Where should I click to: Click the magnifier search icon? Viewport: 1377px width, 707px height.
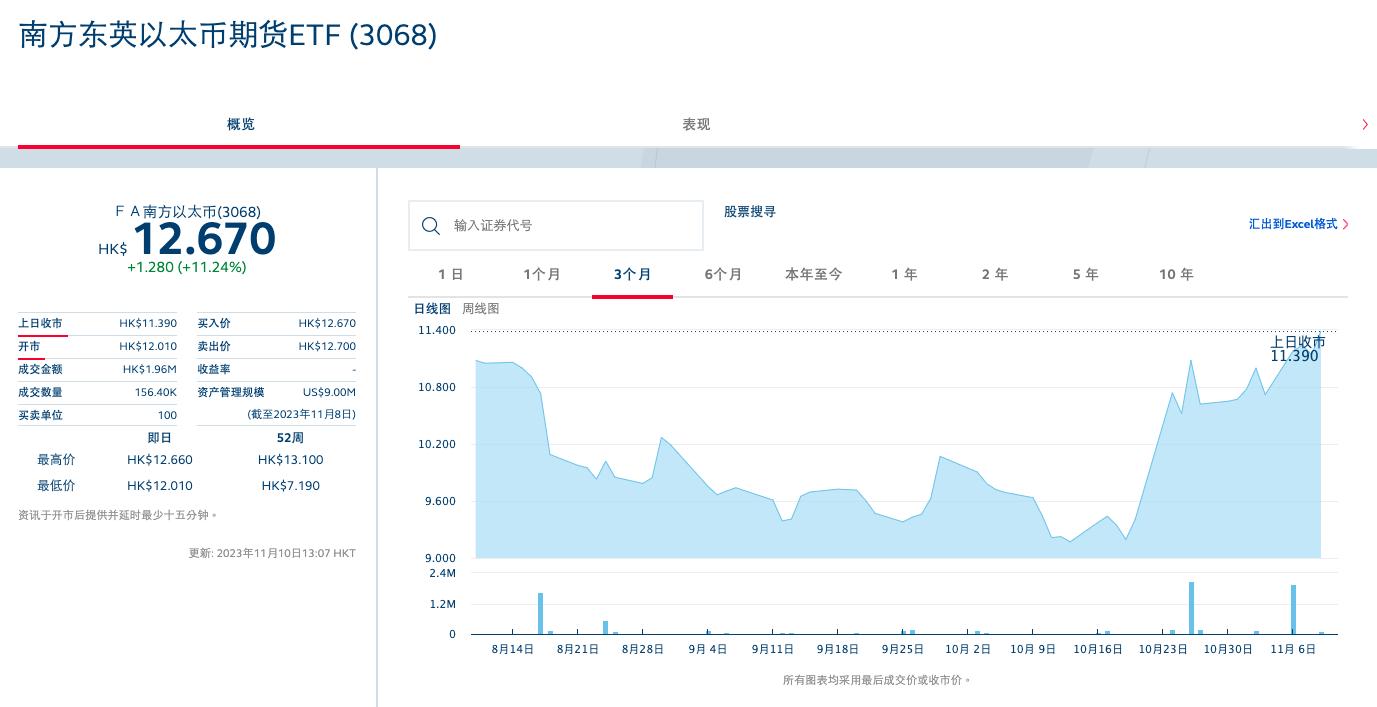point(431,226)
